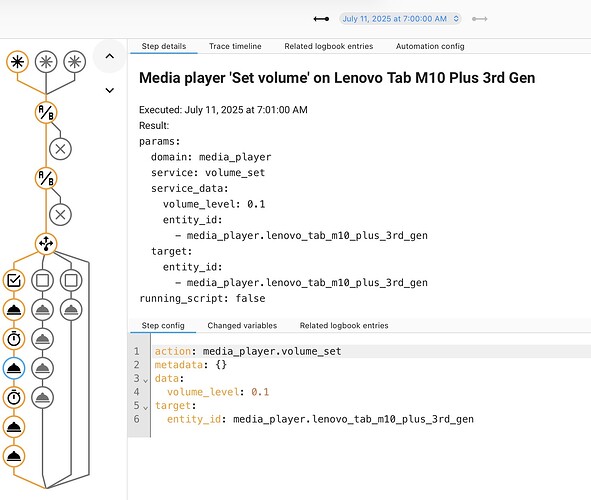Click third unchecked choose option node
This screenshot has height=500, width=591.
coord(71,280)
